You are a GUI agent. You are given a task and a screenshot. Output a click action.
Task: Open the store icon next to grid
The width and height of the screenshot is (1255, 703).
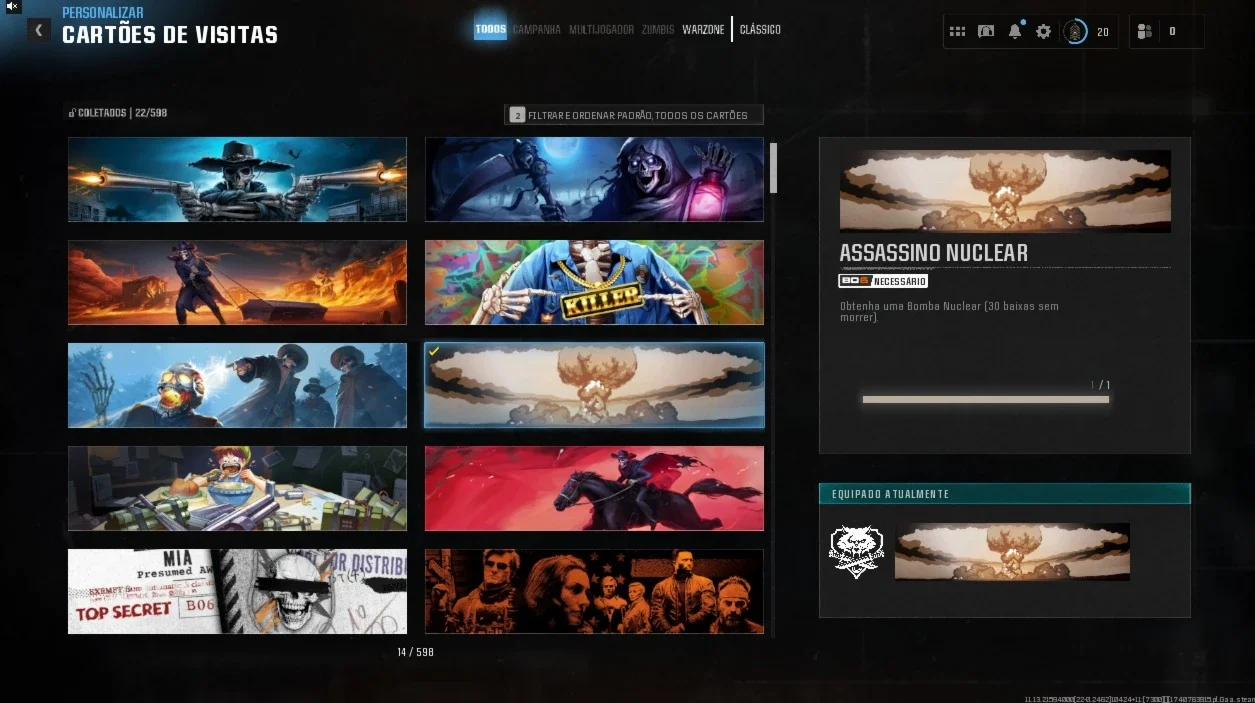pos(986,31)
